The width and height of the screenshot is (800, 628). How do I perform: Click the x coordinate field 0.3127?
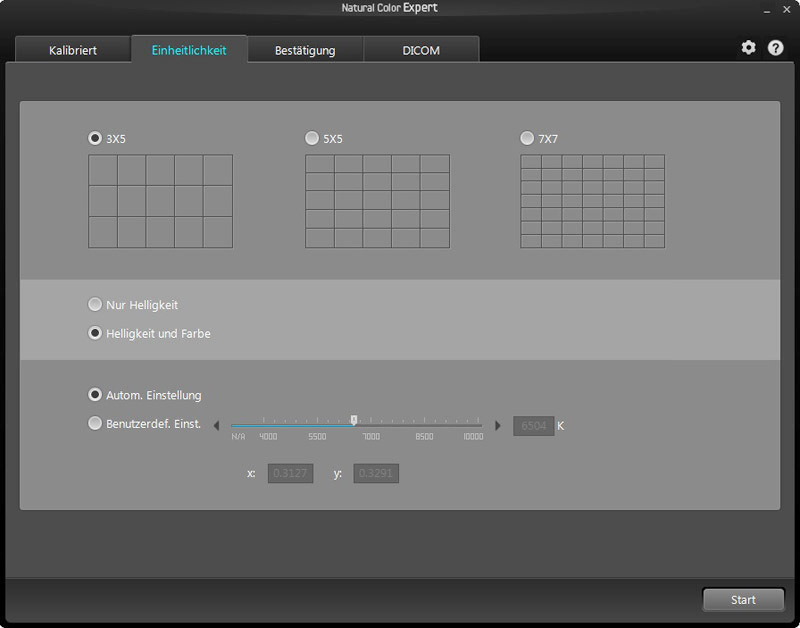point(290,473)
